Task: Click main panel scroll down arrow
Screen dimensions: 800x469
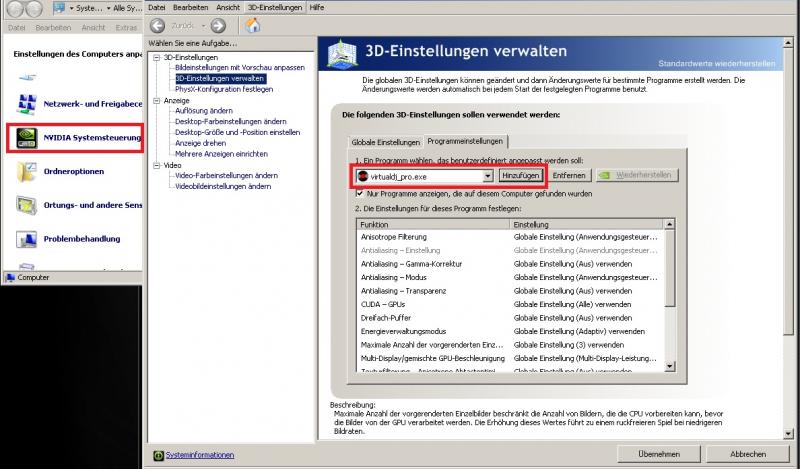Action: click(x=788, y=434)
